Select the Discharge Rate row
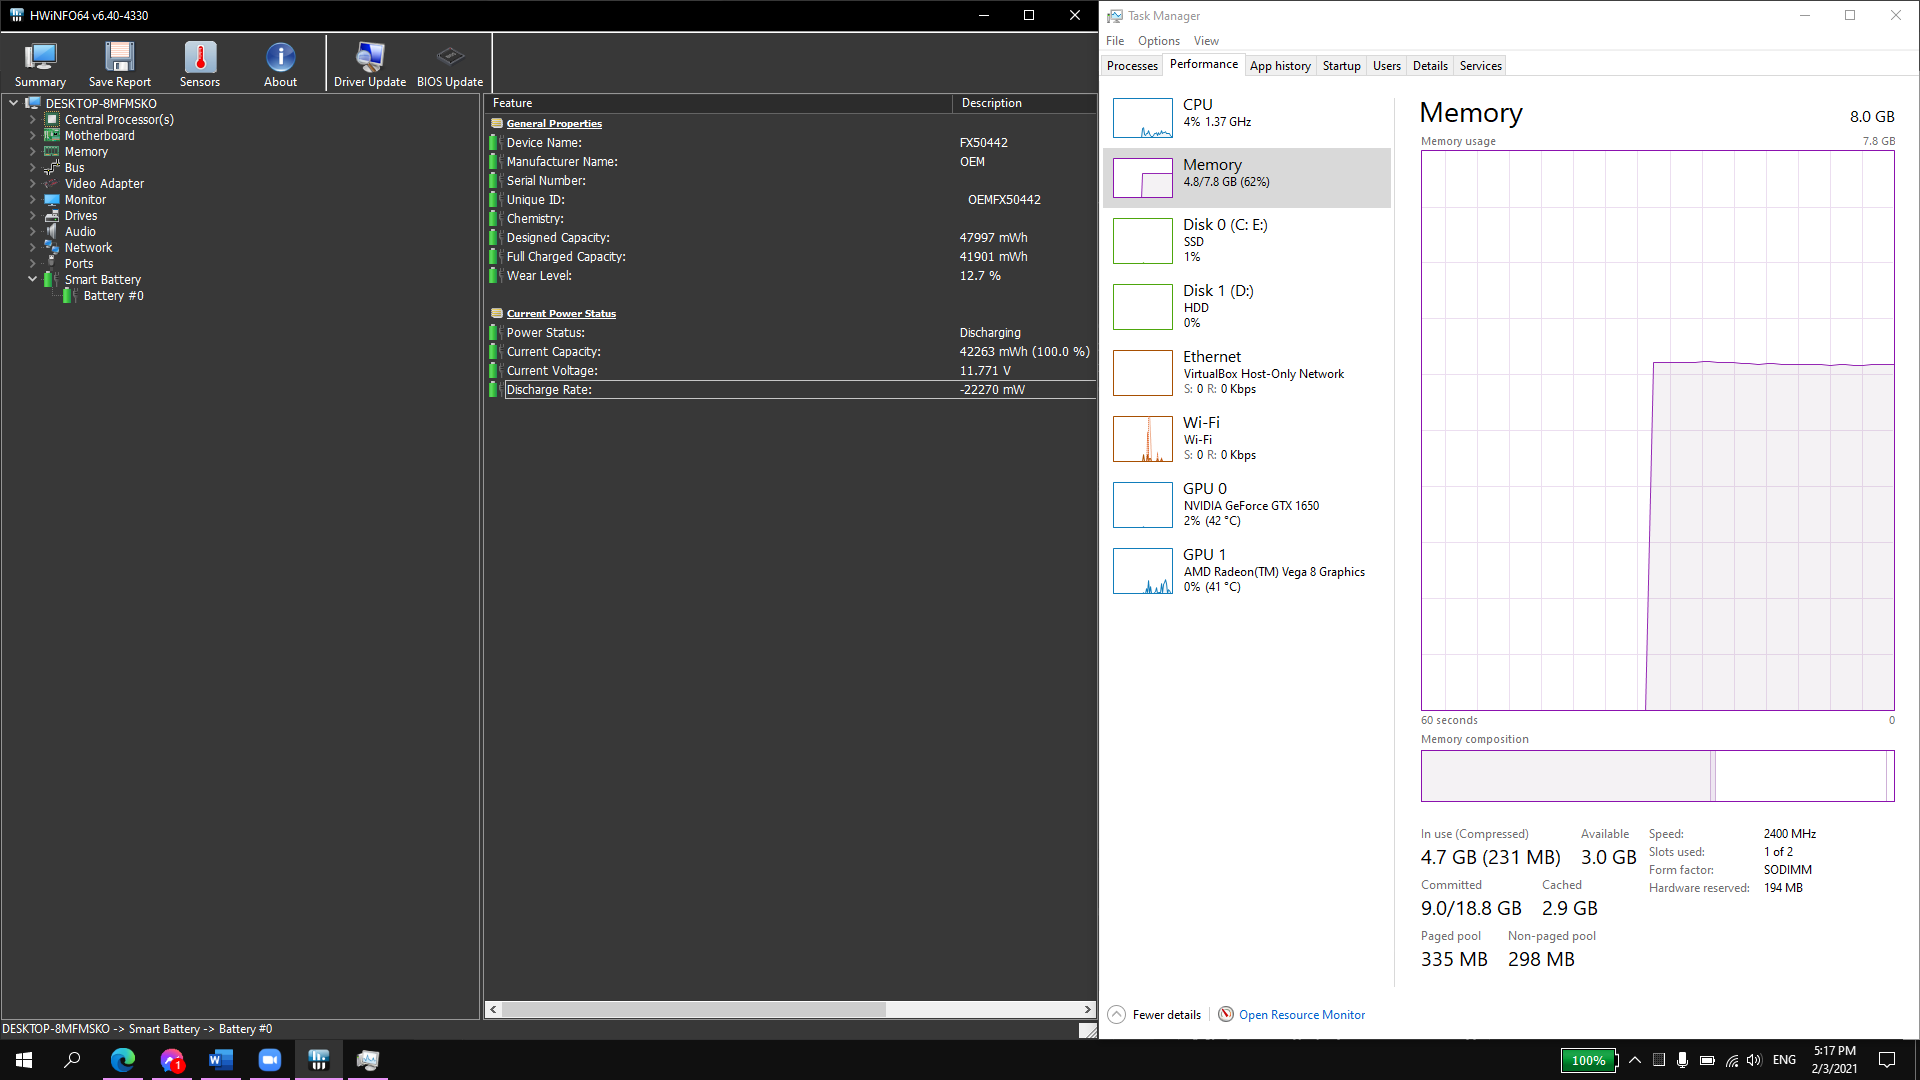This screenshot has width=1920, height=1080. [x=792, y=390]
